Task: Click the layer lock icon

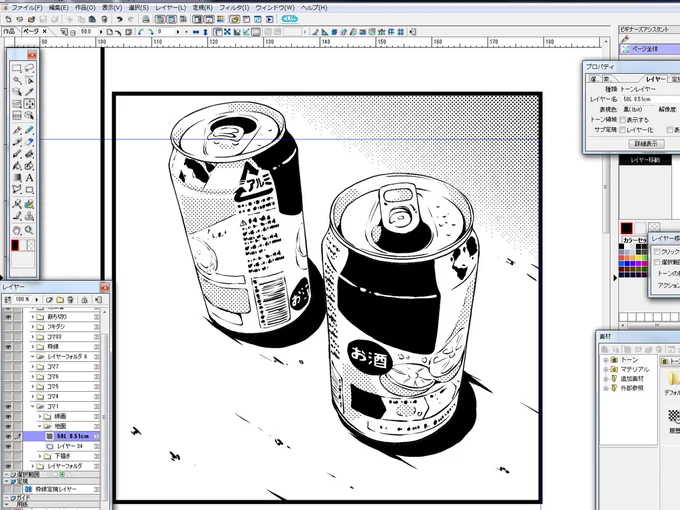Action: (x=85, y=300)
